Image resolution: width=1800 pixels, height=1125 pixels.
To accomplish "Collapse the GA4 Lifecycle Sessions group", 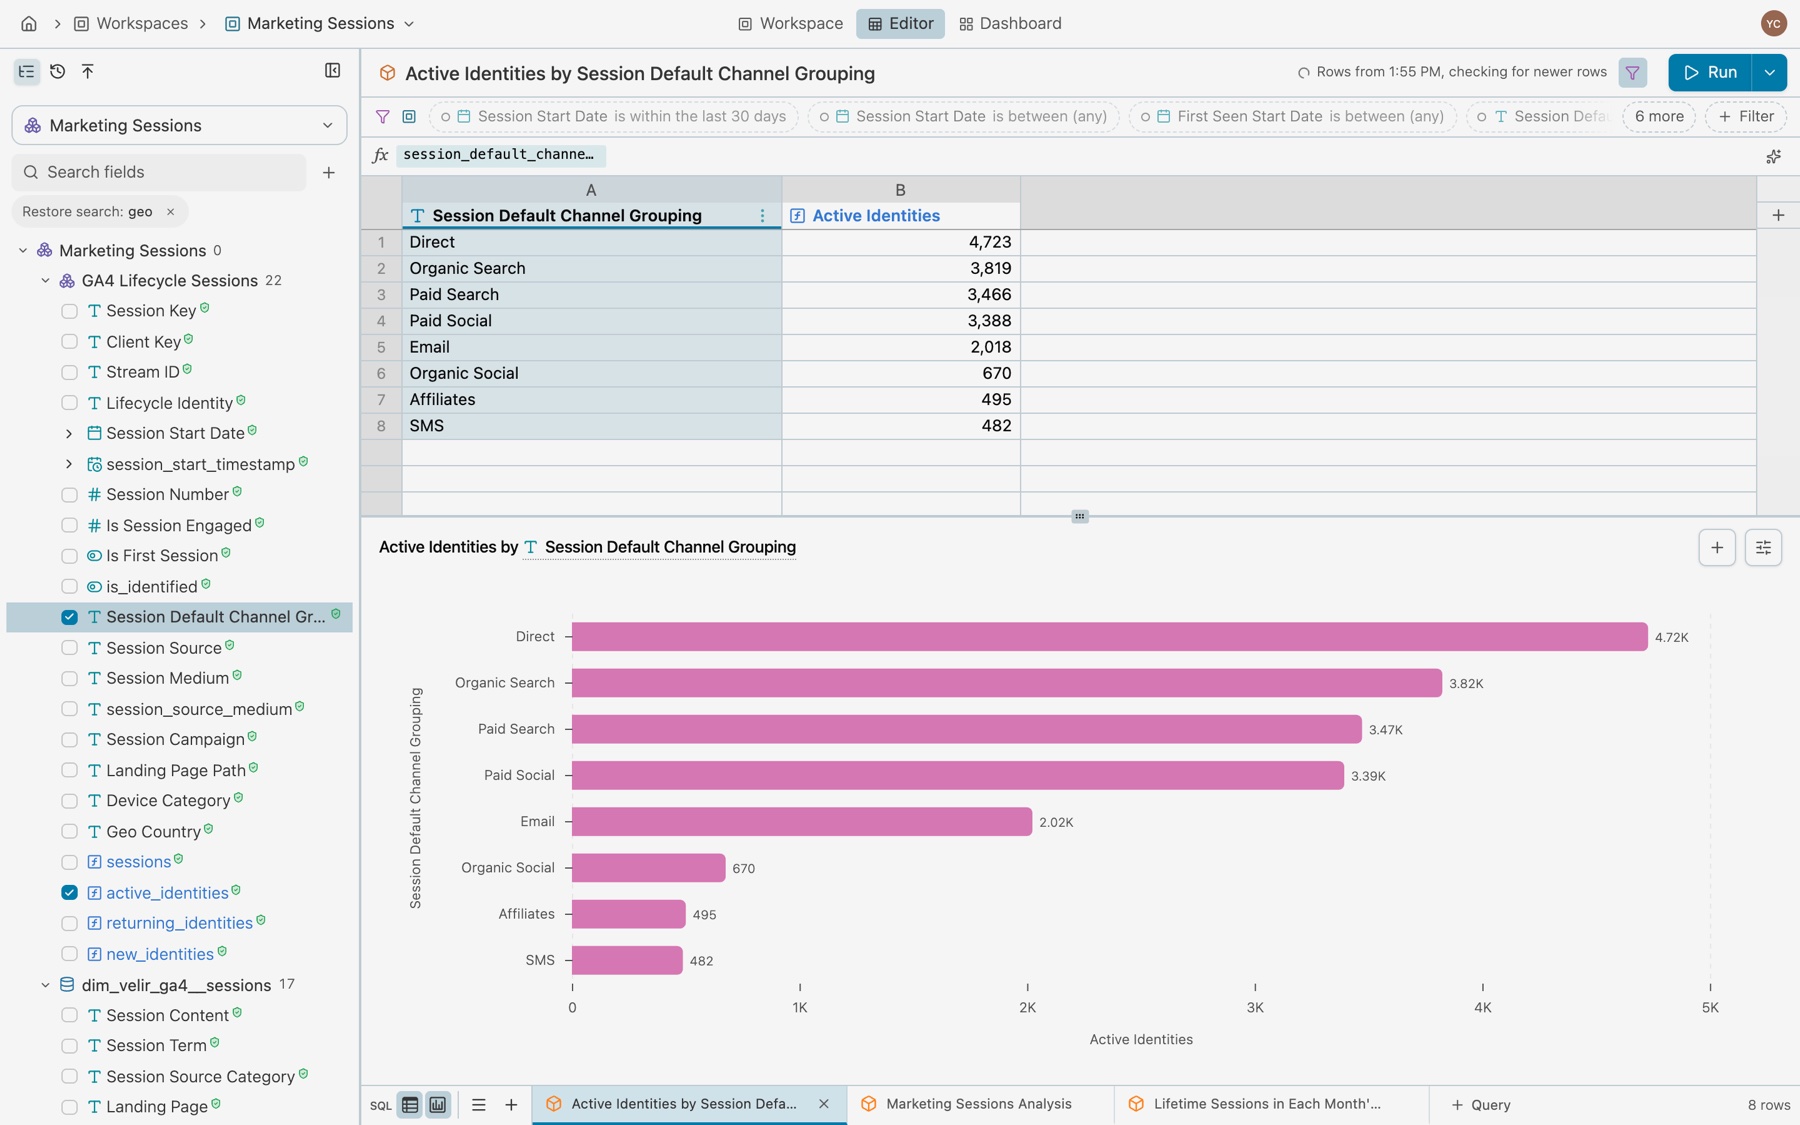I will click(x=45, y=281).
